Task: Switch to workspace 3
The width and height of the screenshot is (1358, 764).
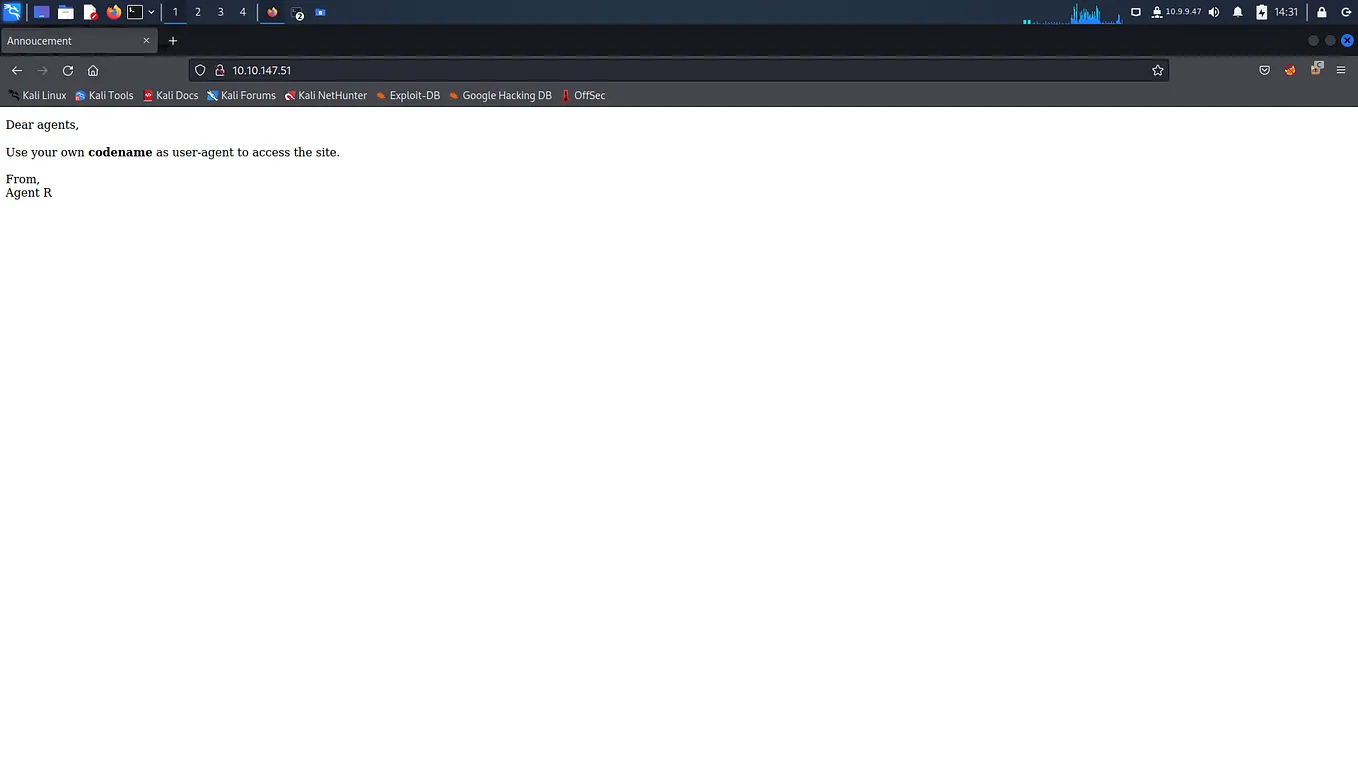Action: point(220,11)
